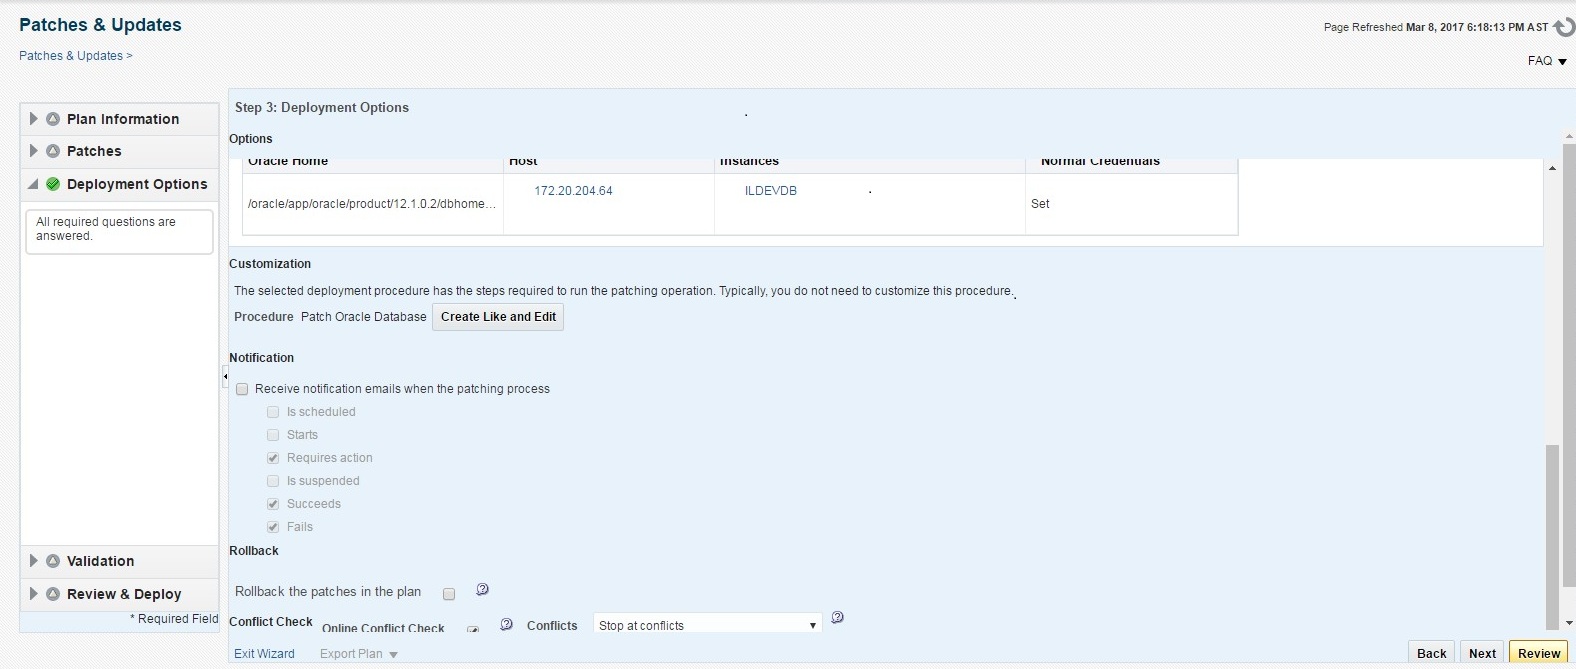Click status icon beside Plan Information
This screenshot has height=669, width=1576.
tap(53, 119)
